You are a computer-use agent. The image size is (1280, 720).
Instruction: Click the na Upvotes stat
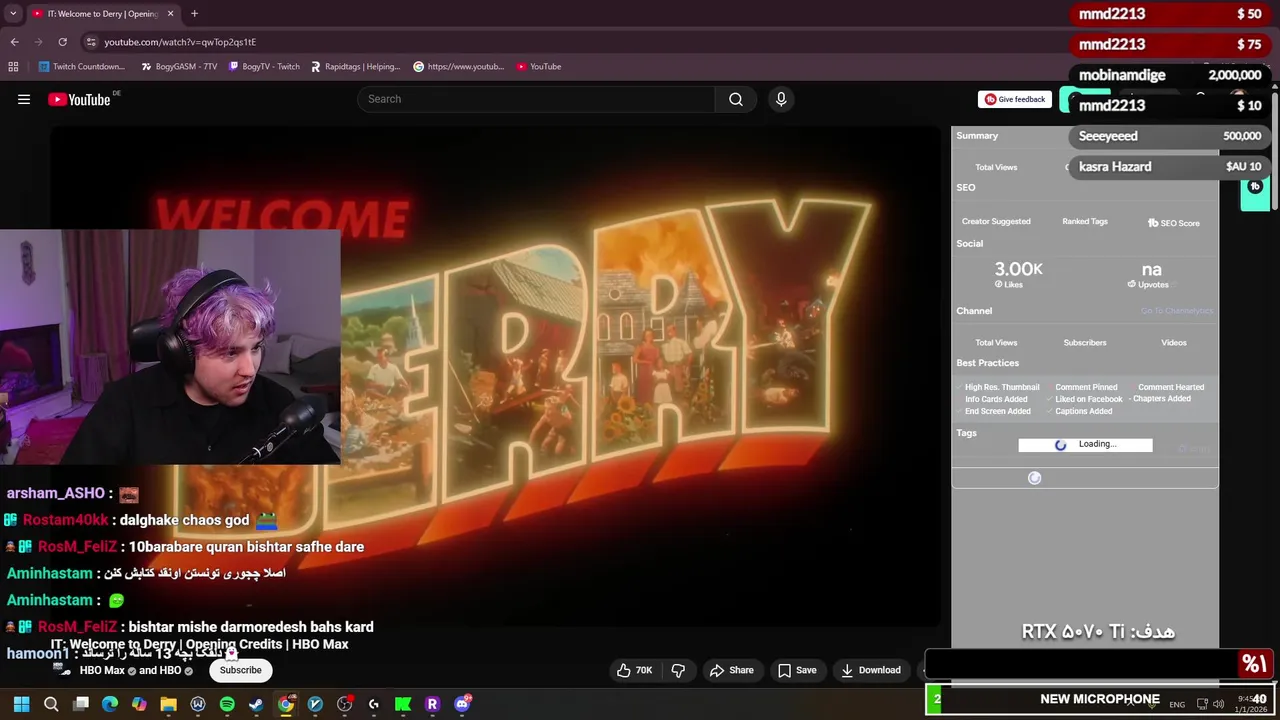click(x=1151, y=274)
